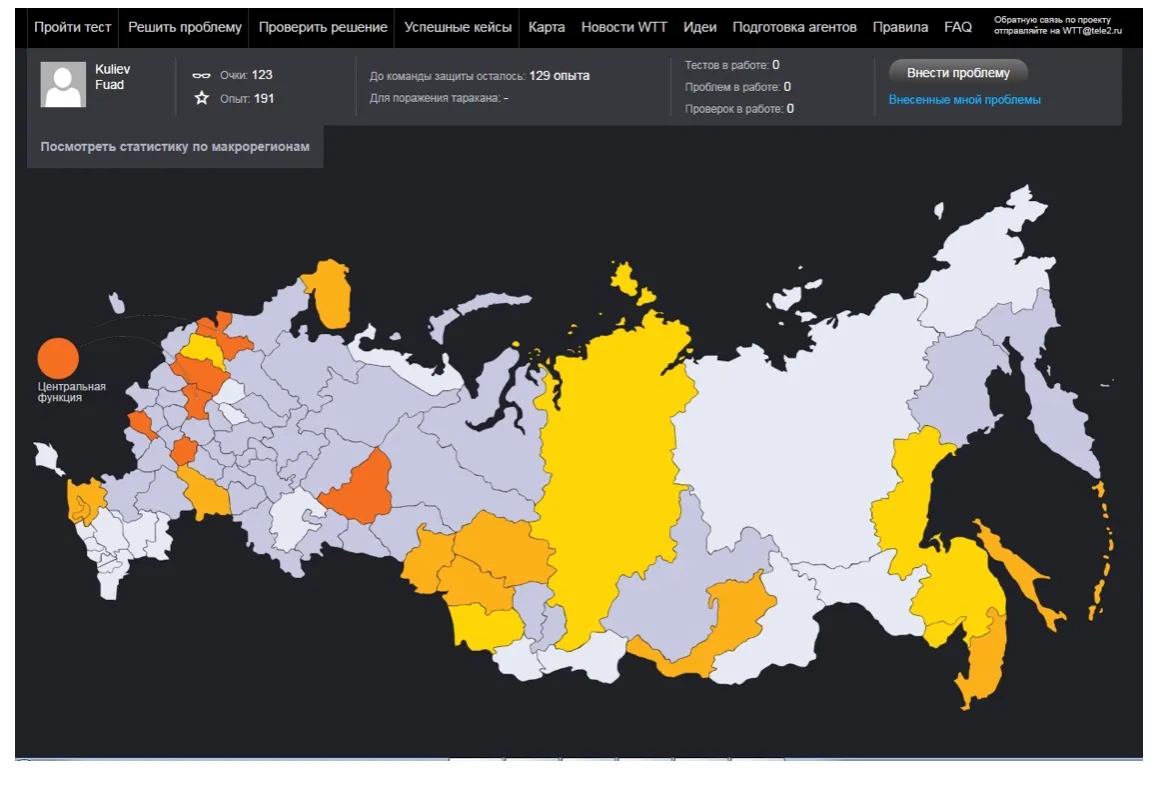Open the Правила page
This screenshot has height=789, width=1162.
[900, 27]
